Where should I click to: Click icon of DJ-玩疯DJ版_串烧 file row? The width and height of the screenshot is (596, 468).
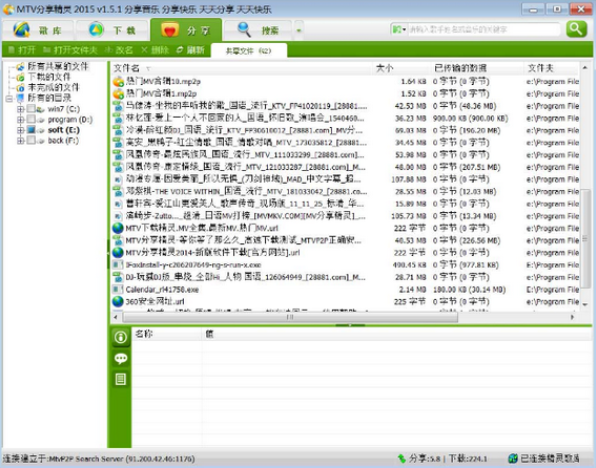coord(118,277)
